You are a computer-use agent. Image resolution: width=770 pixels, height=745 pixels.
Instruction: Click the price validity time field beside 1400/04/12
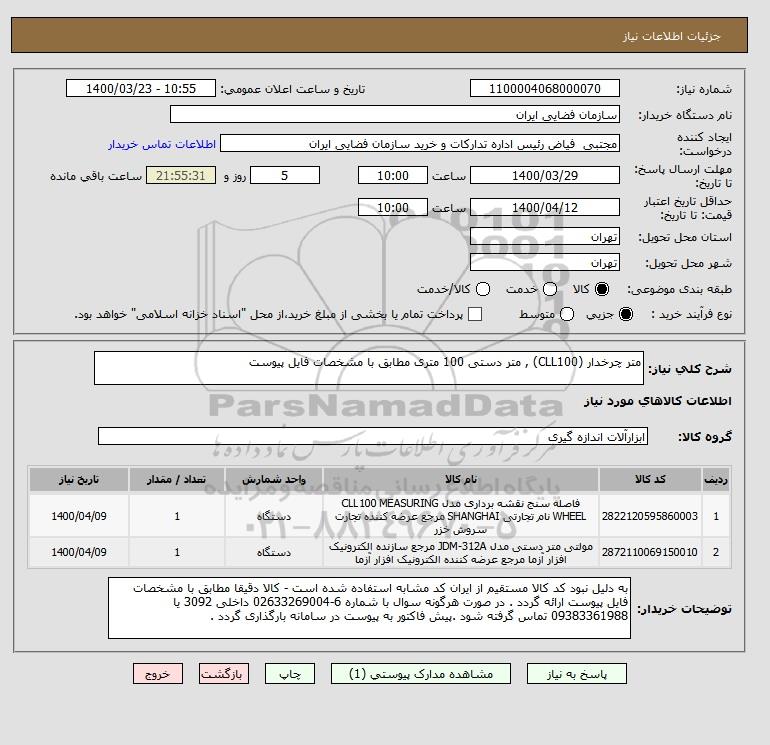click(x=393, y=207)
